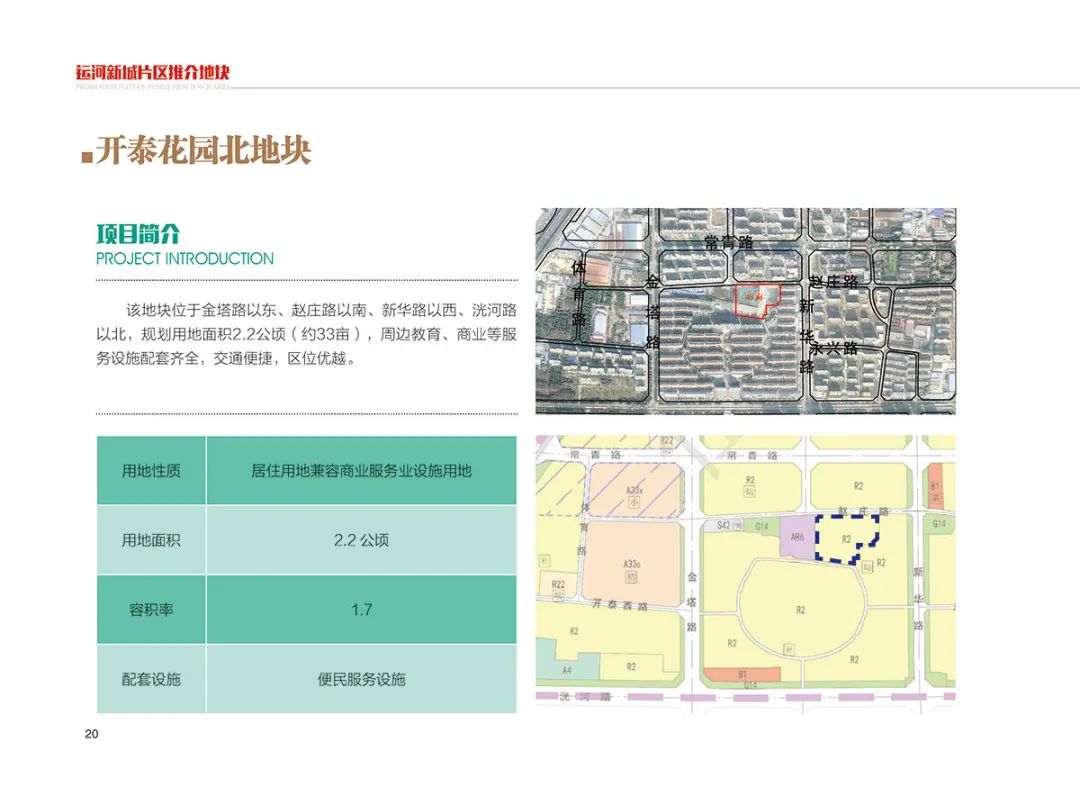Click the PROJECT INTRODUCTION subtitle tab
This screenshot has height=796, width=1080.
183,258
